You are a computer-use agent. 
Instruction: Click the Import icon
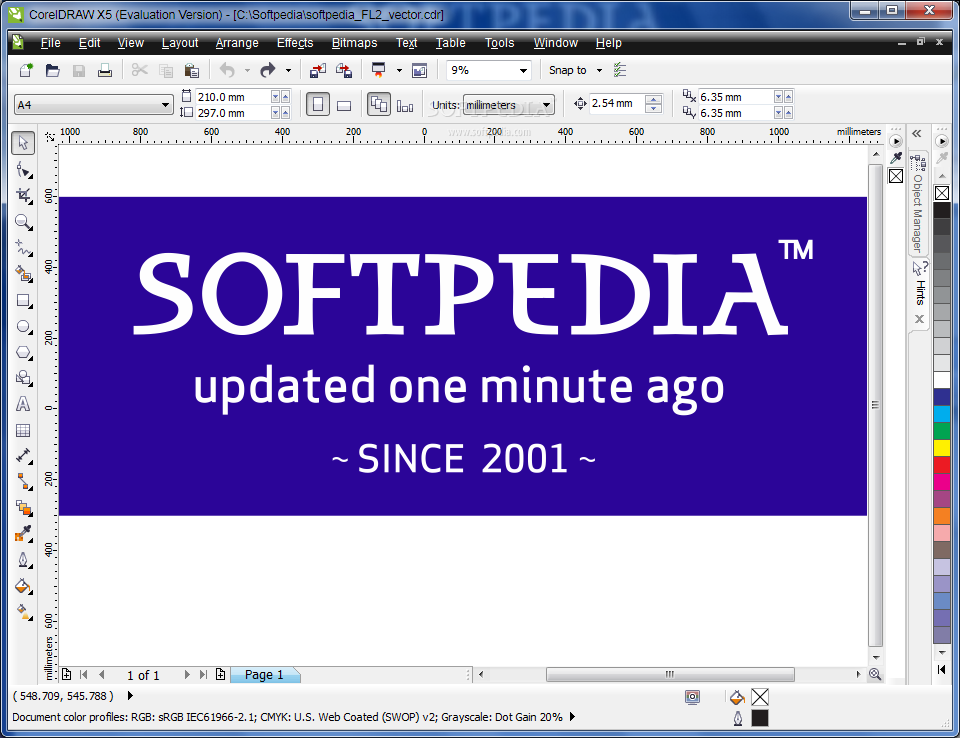point(318,70)
